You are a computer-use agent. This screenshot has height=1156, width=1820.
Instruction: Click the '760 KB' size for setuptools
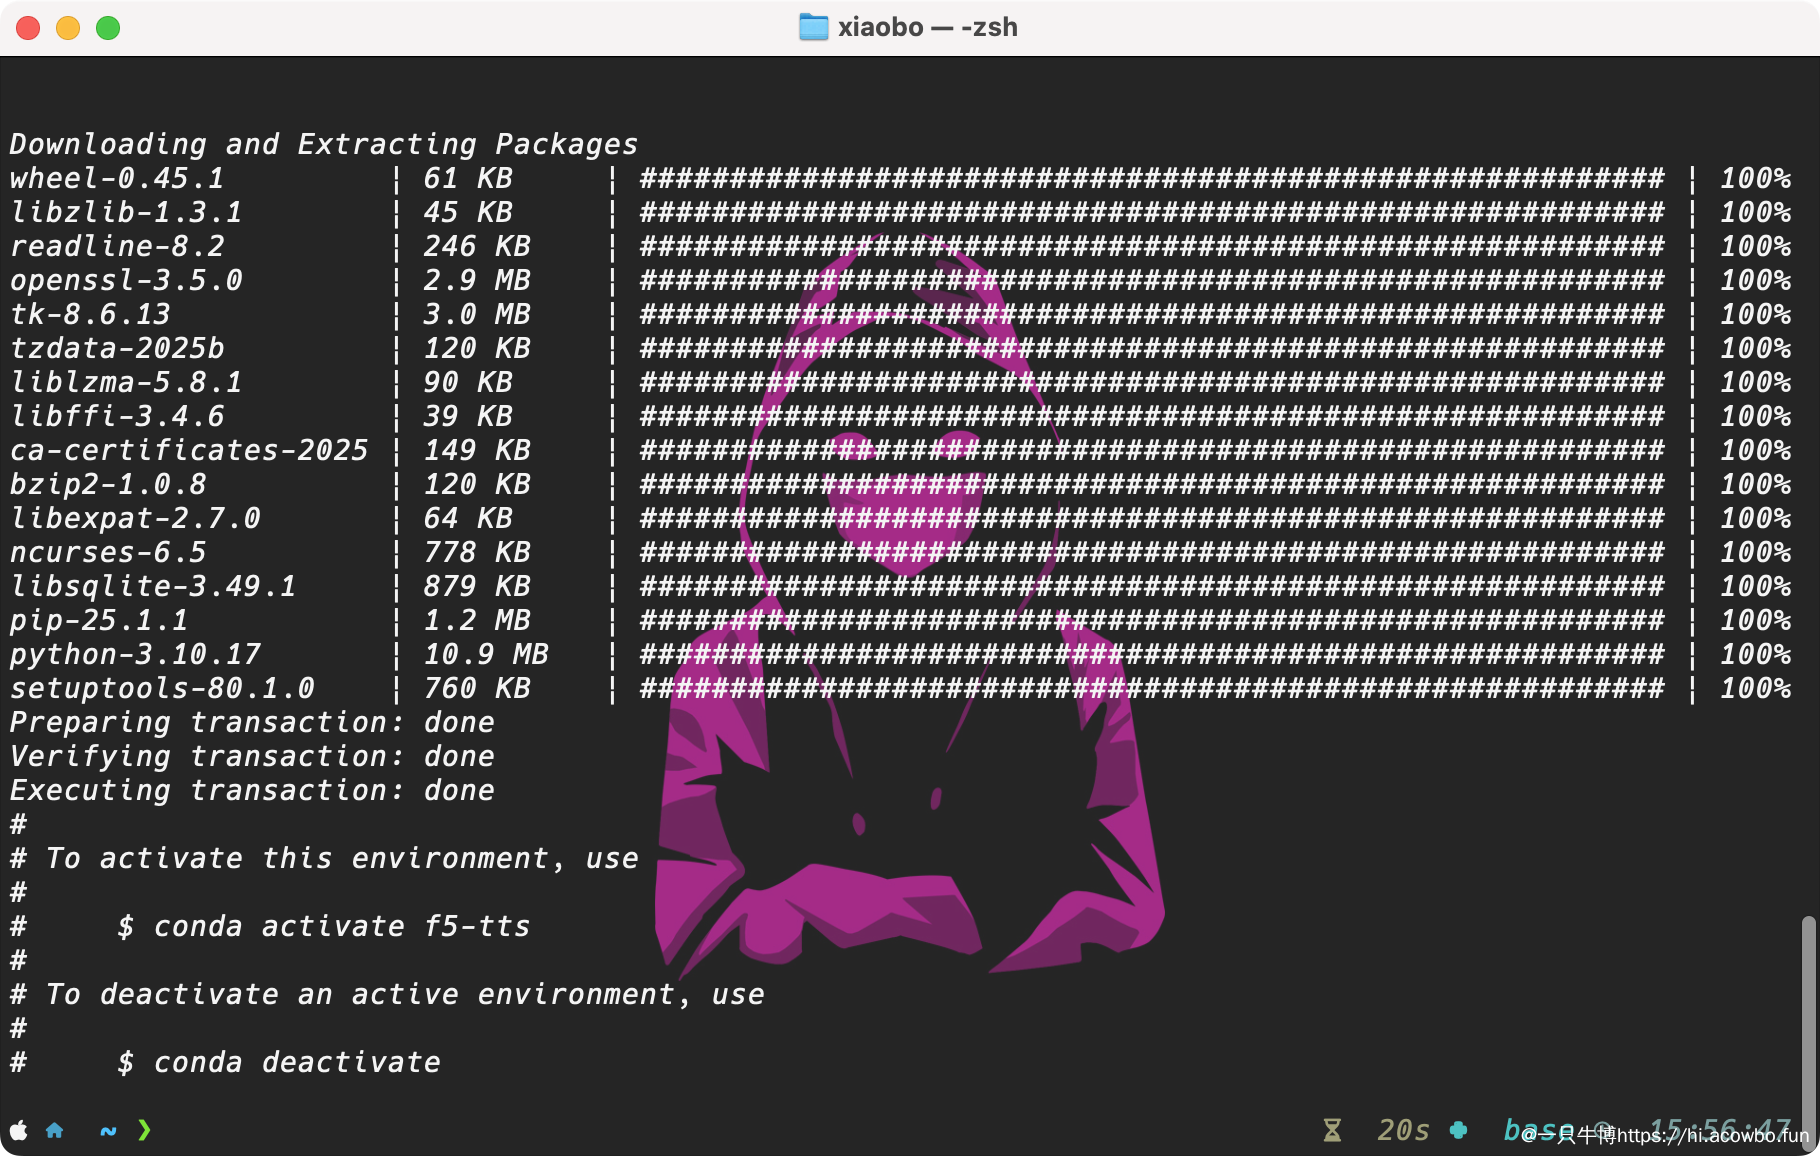coord(477,688)
